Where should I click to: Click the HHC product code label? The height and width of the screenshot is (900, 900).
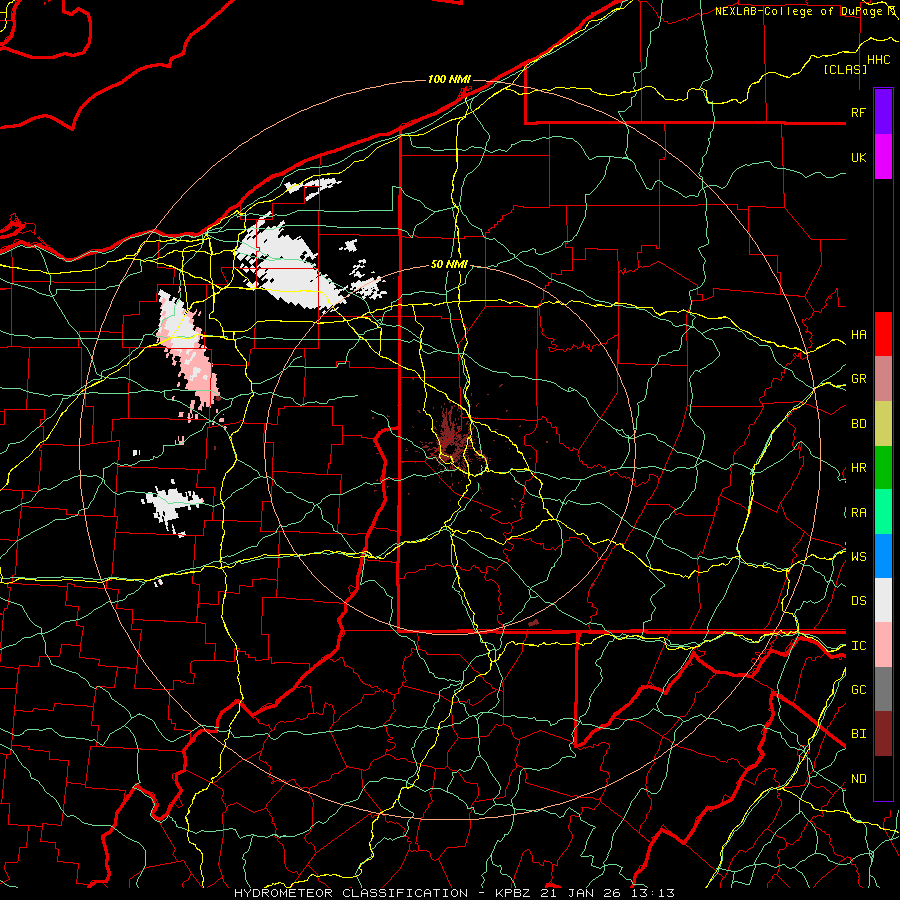click(879, 60)
